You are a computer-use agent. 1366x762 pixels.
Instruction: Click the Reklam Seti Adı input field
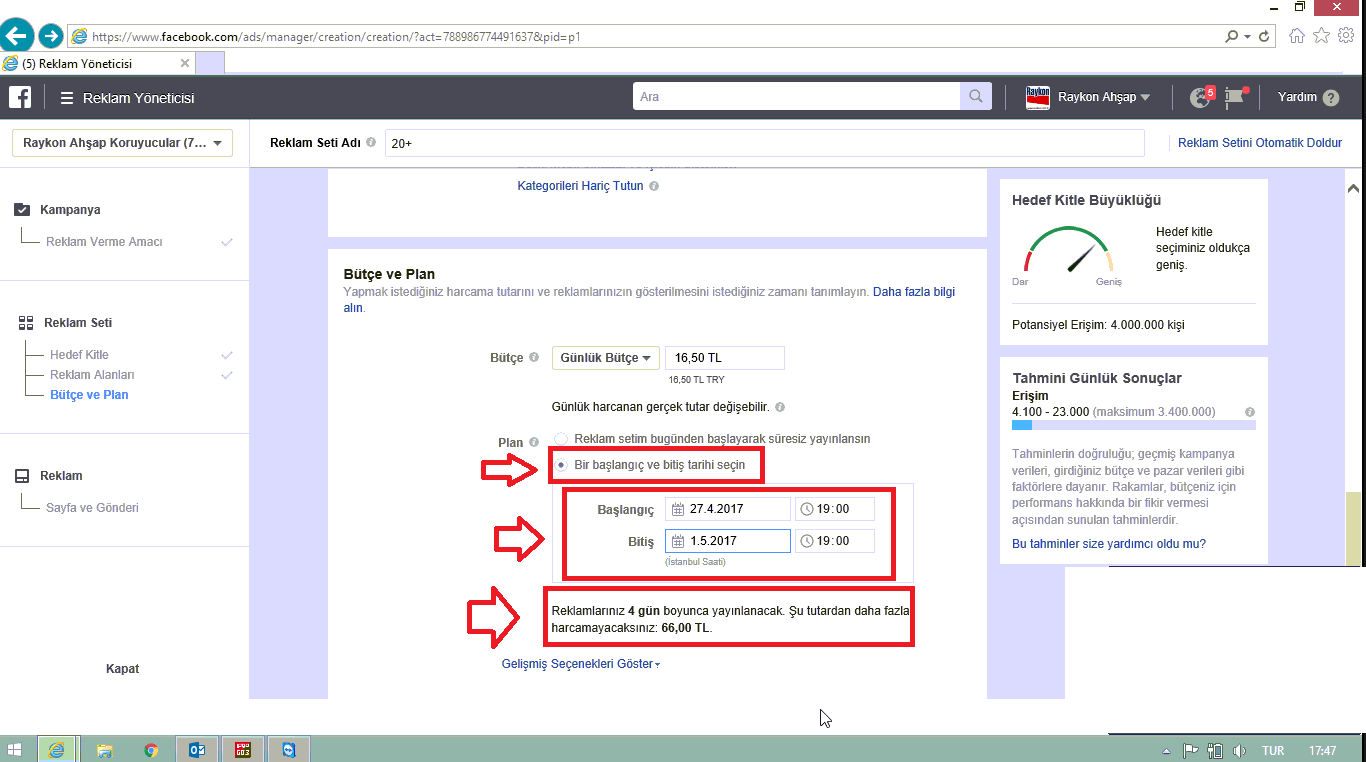(764, 143)
